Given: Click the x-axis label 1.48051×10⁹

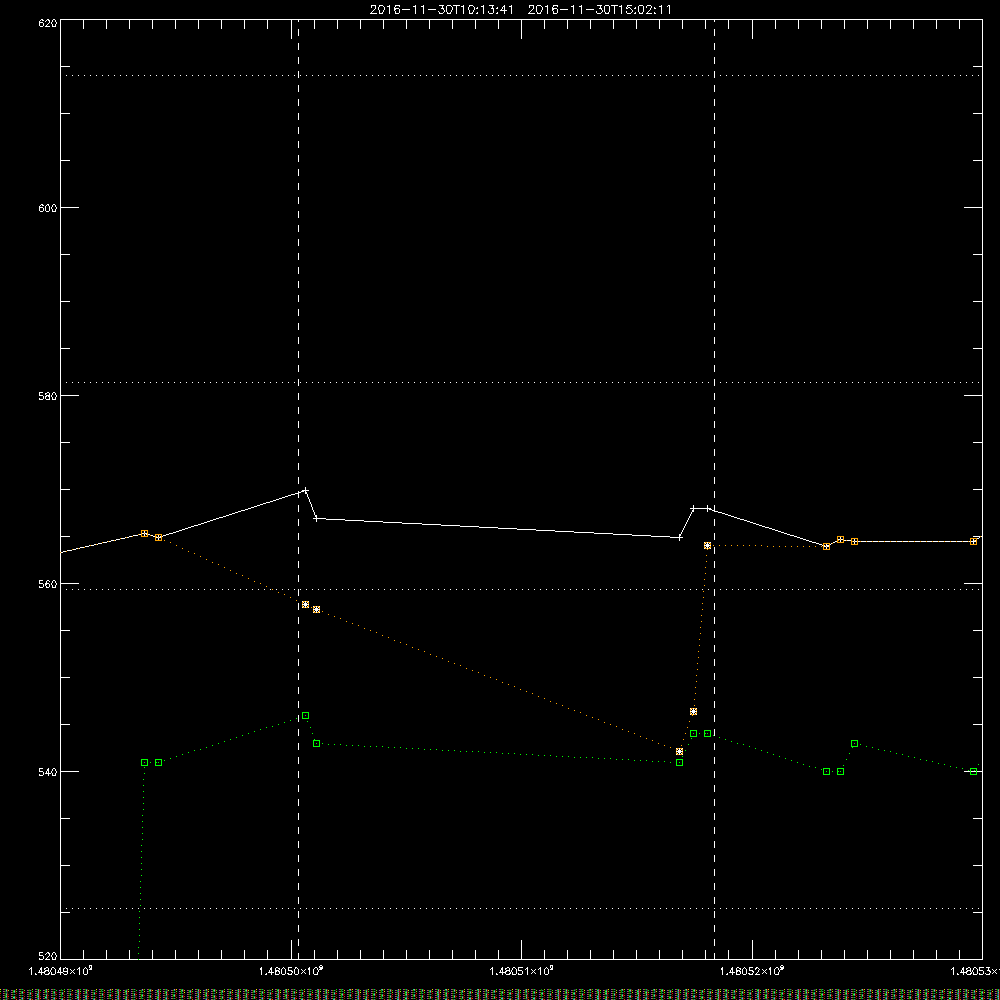Looking at the screenshot, I should pyautogui.click(x=522, y=971).
